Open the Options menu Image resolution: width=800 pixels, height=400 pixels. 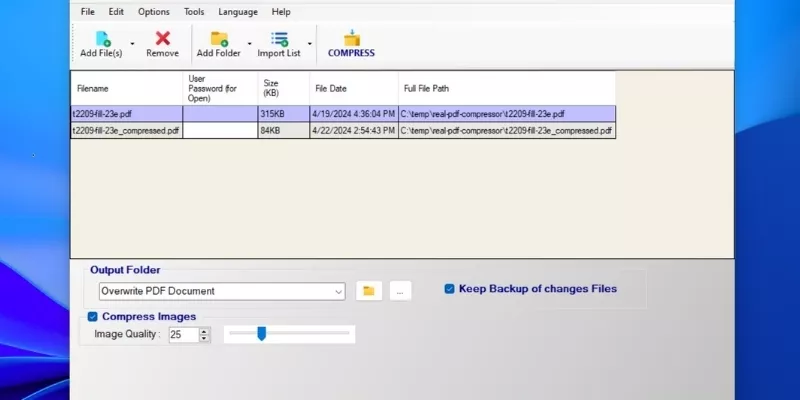click(154, 12)
